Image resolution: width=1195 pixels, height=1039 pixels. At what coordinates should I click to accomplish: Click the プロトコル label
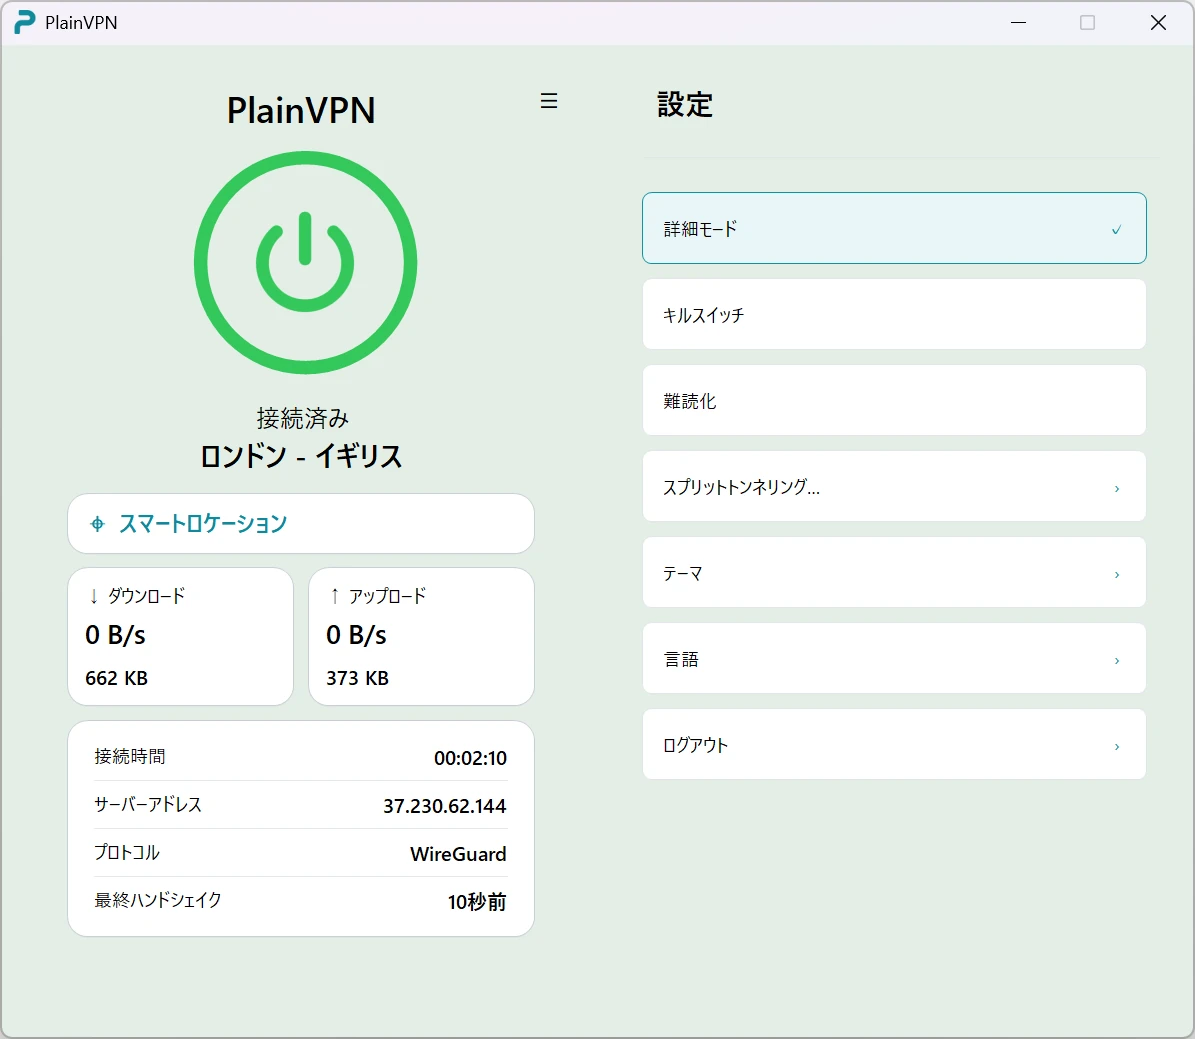[x=127, y=852]
